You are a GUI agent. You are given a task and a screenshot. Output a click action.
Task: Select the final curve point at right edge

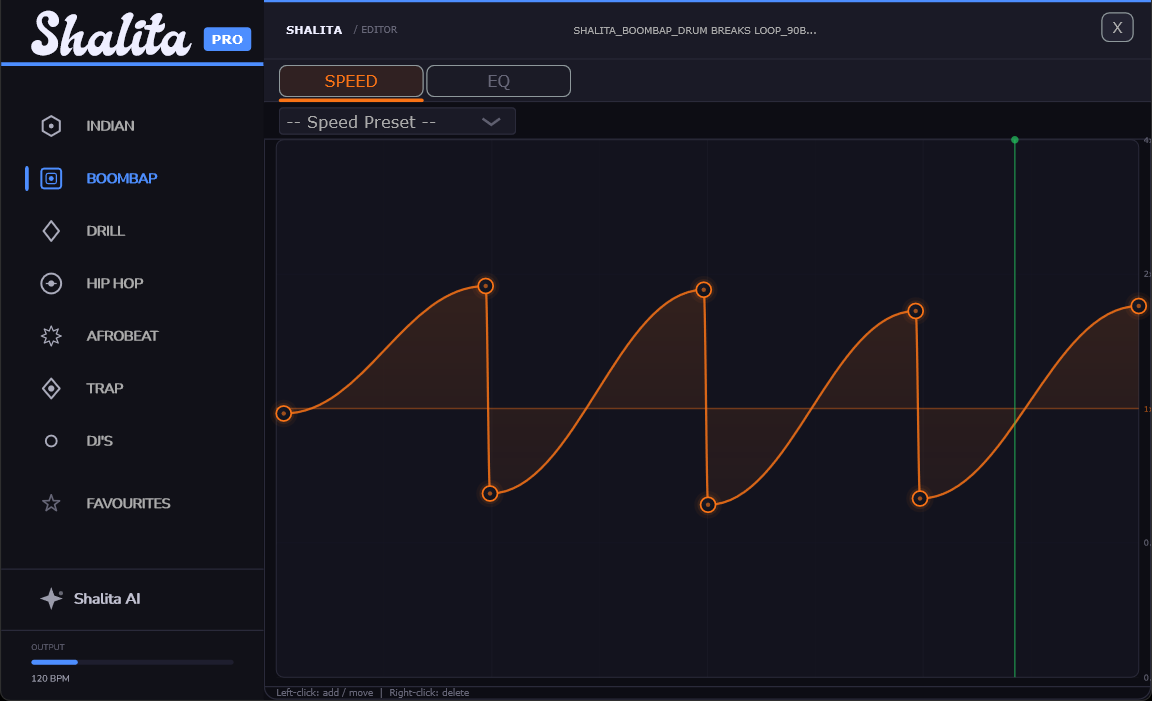1138,306
